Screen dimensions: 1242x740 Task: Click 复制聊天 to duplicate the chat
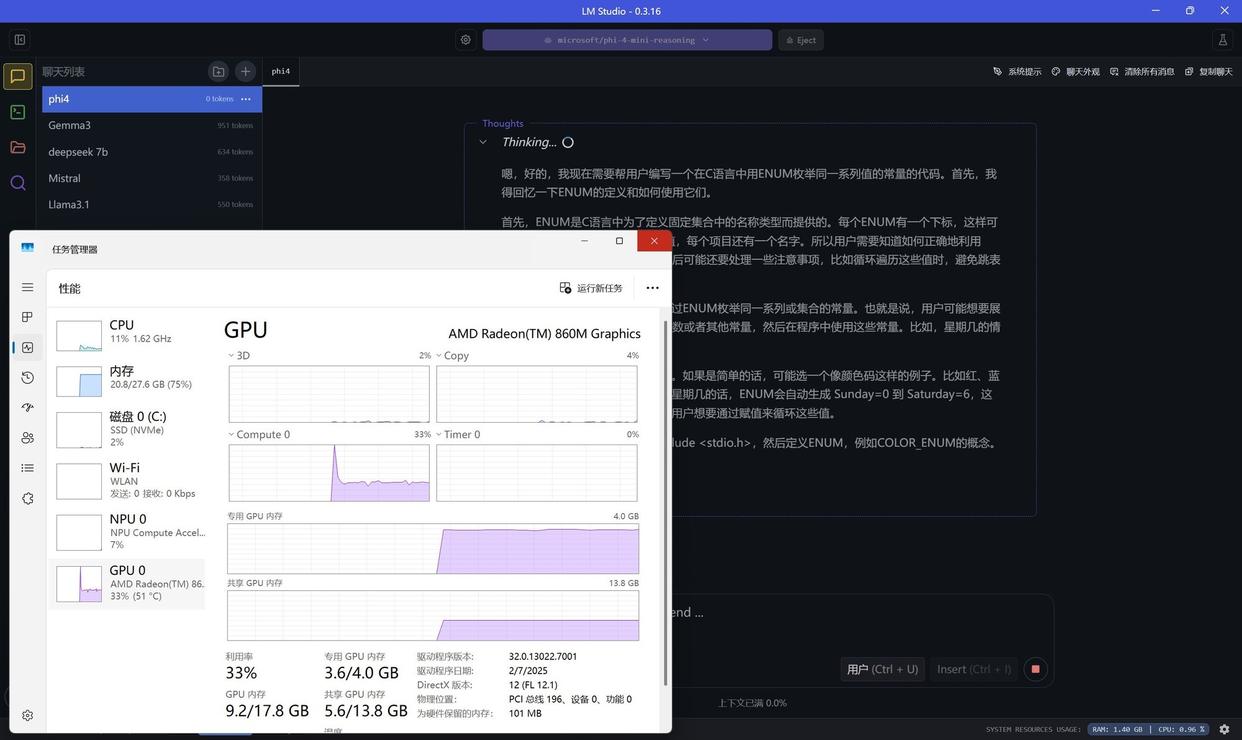tap(1209, 72)
